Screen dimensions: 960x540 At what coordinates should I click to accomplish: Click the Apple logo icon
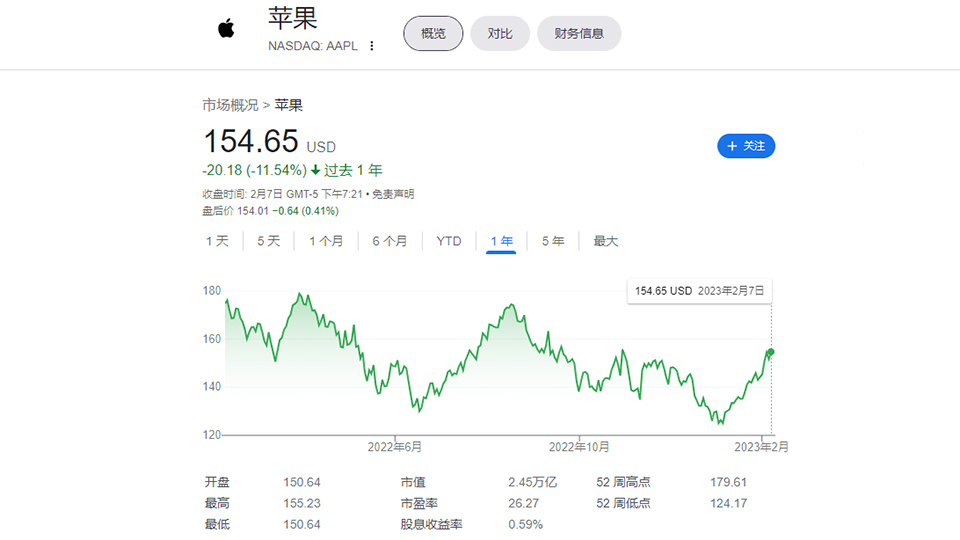pos(227,28)
